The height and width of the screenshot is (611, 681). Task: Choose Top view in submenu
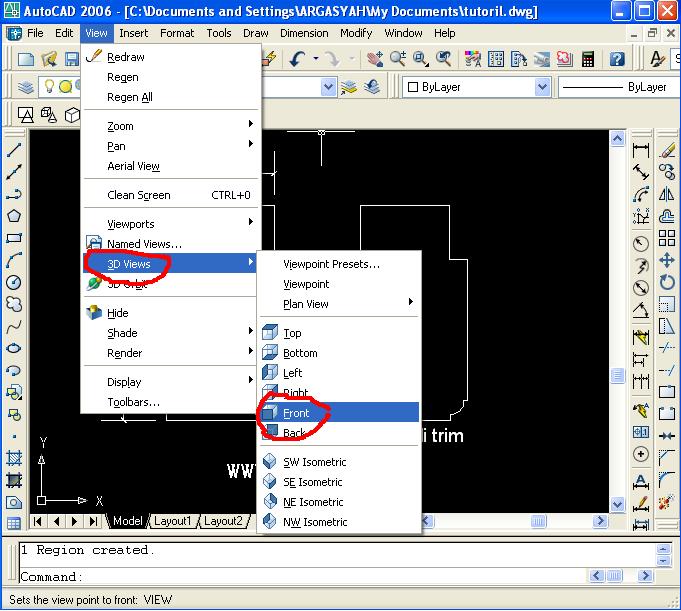click(339, 333)
